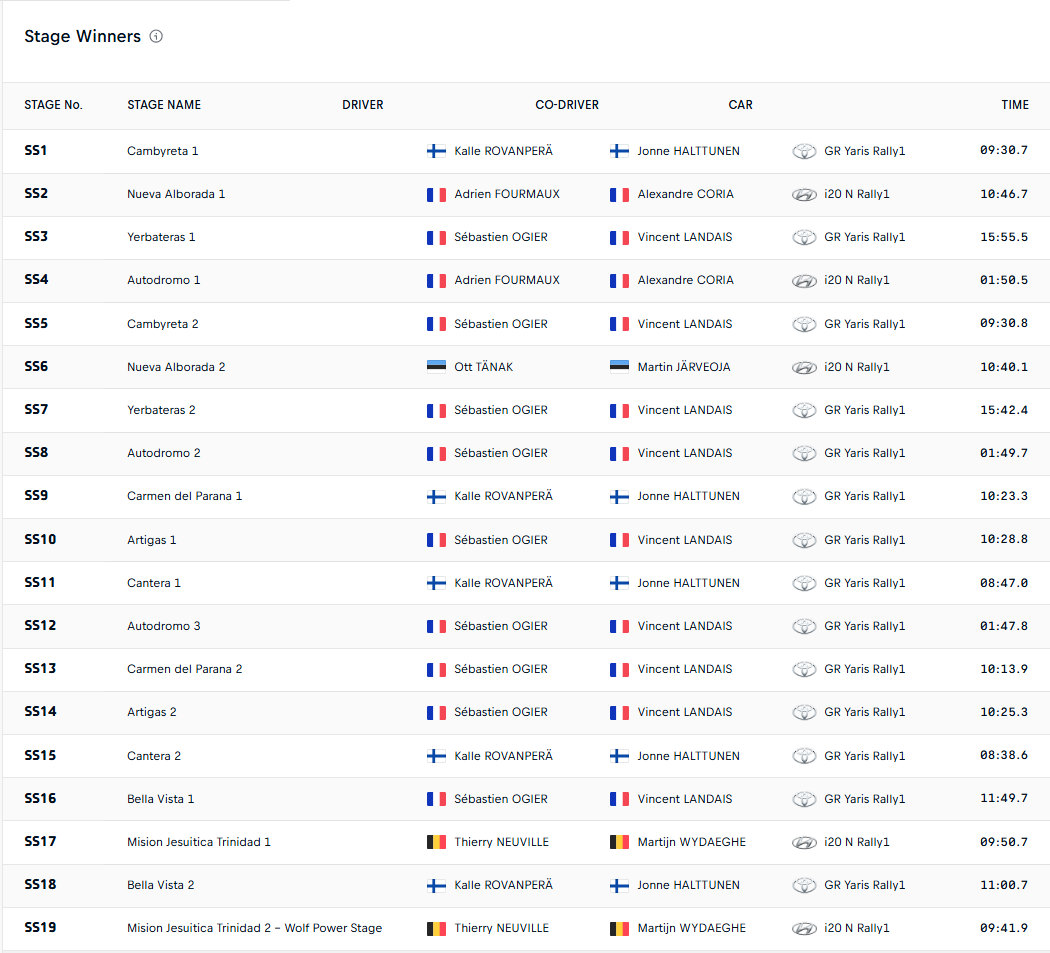Click the Hyundai logo in the SS19 row
The height and width of the screenshot is (953, 1050).
804,929
